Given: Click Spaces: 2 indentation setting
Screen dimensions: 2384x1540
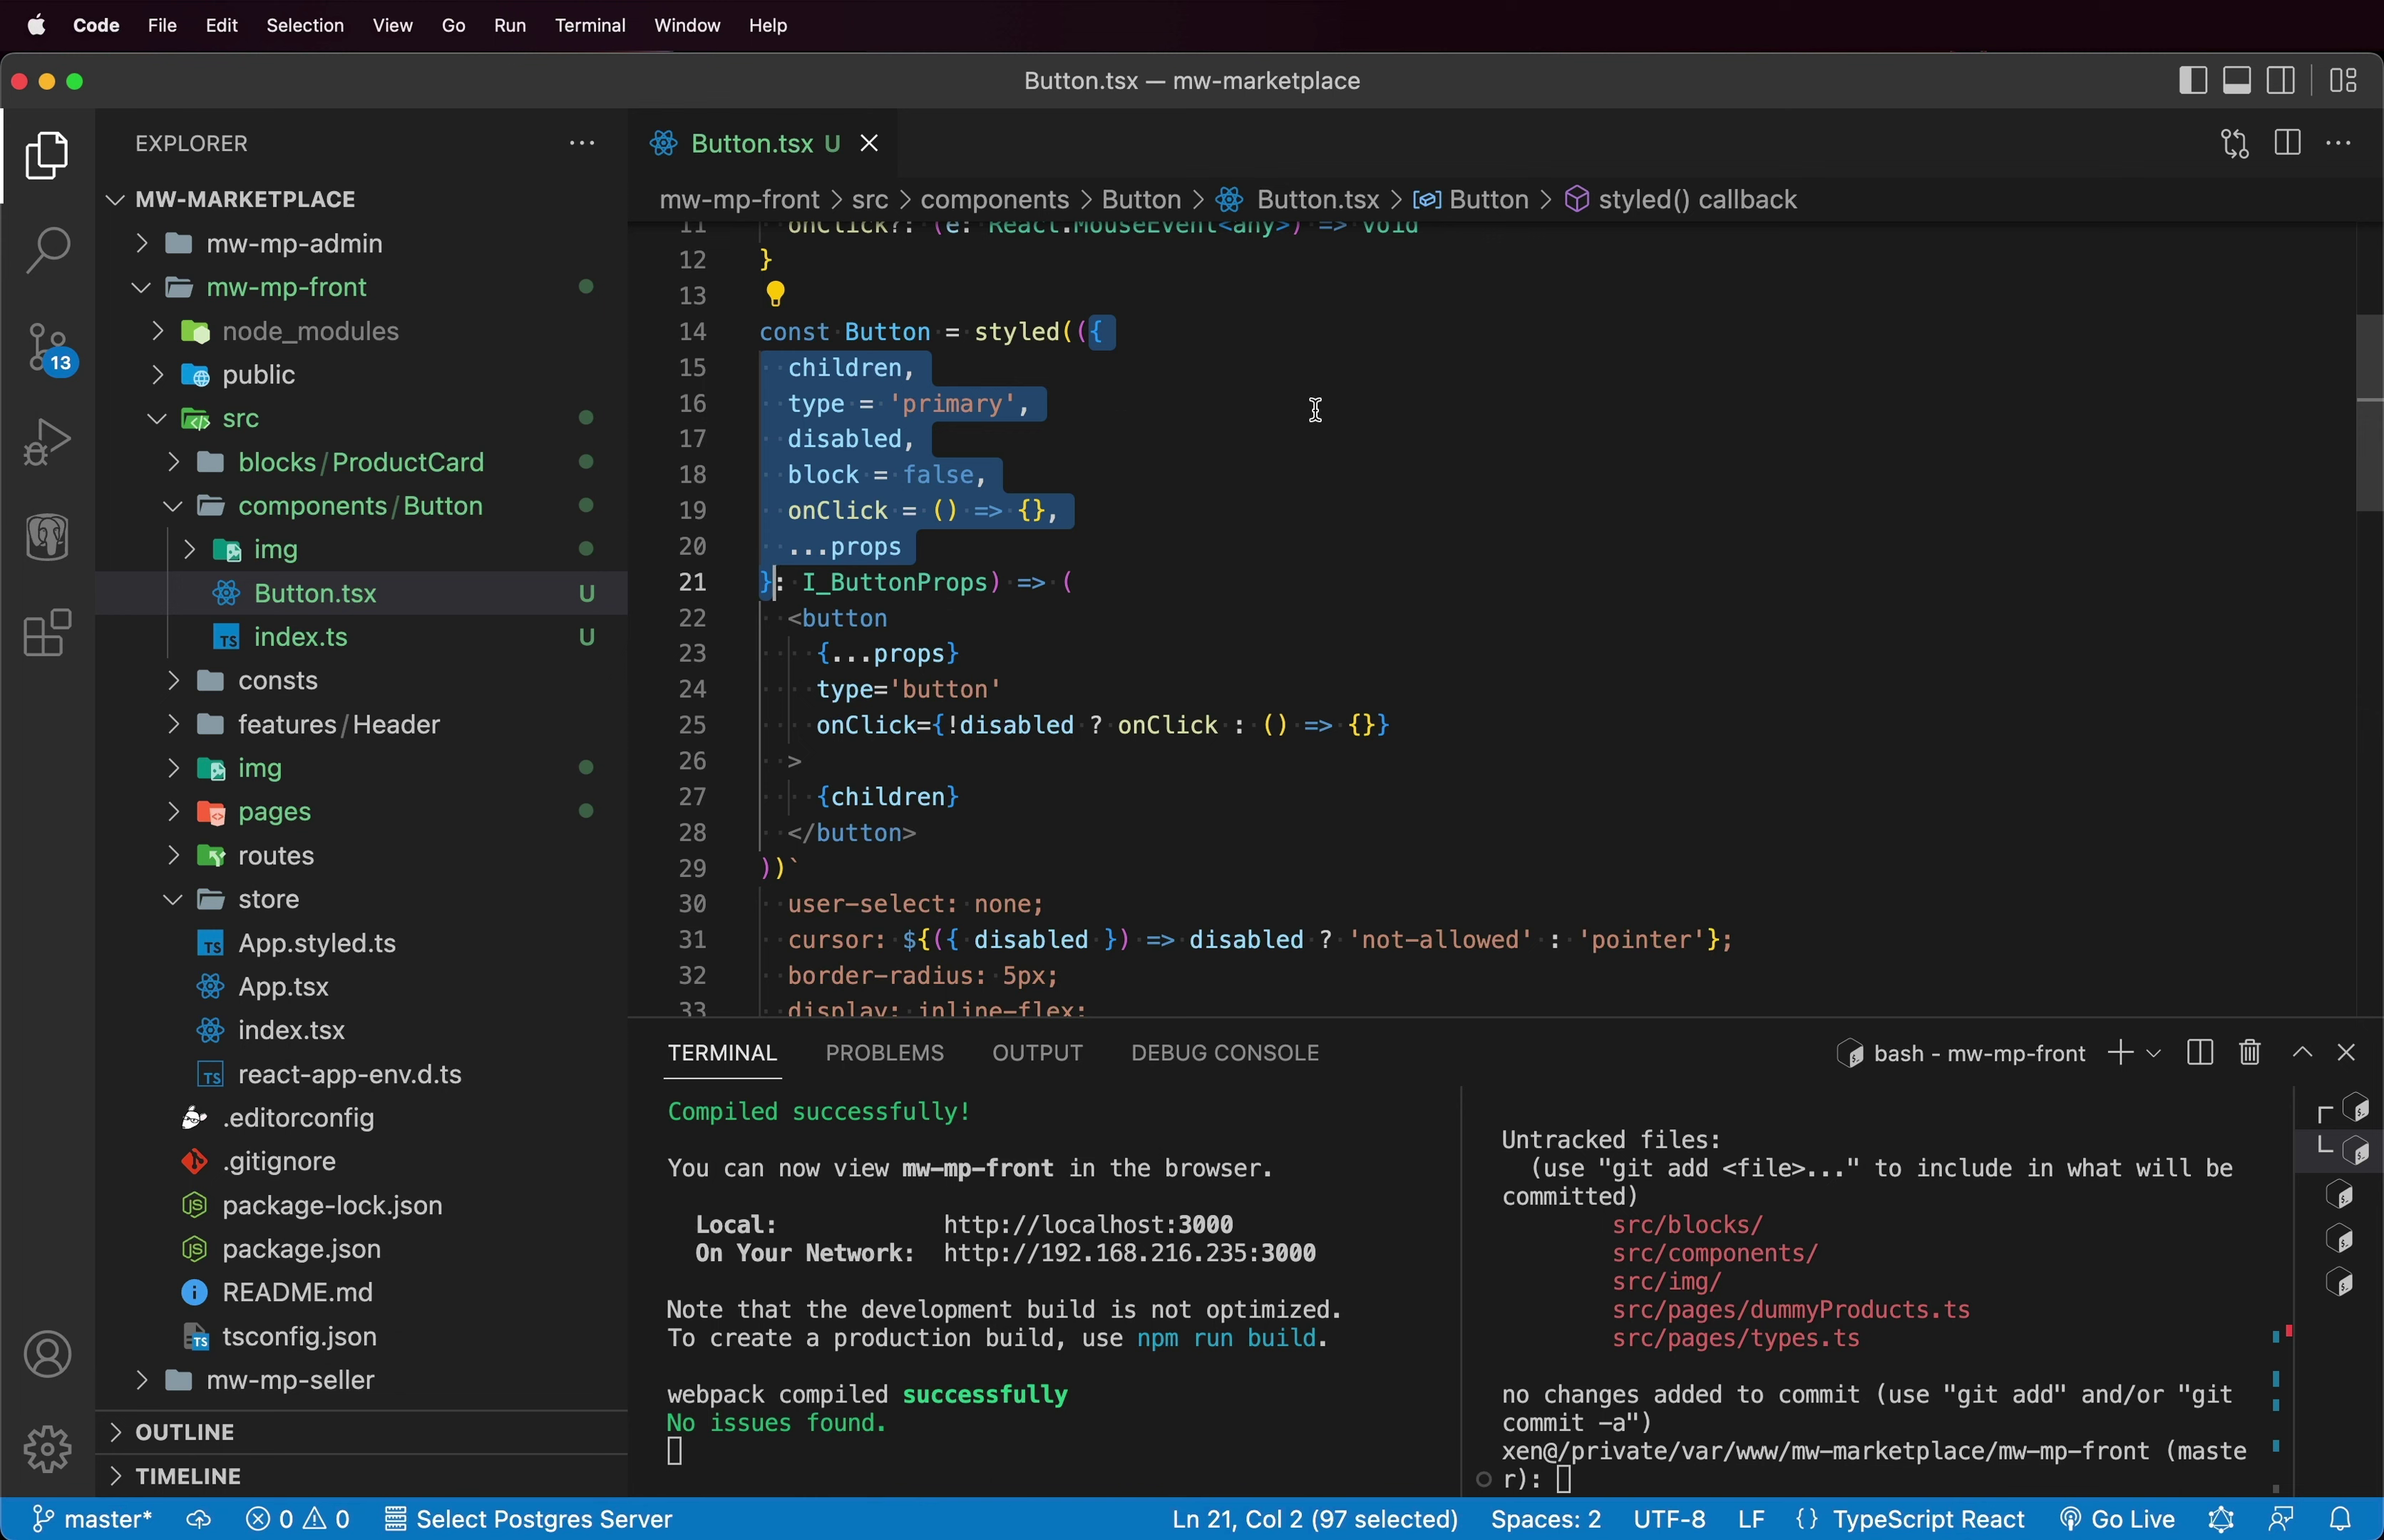Looking at the screenshot, I should pyautogui.click(x=1545, y=1519).
